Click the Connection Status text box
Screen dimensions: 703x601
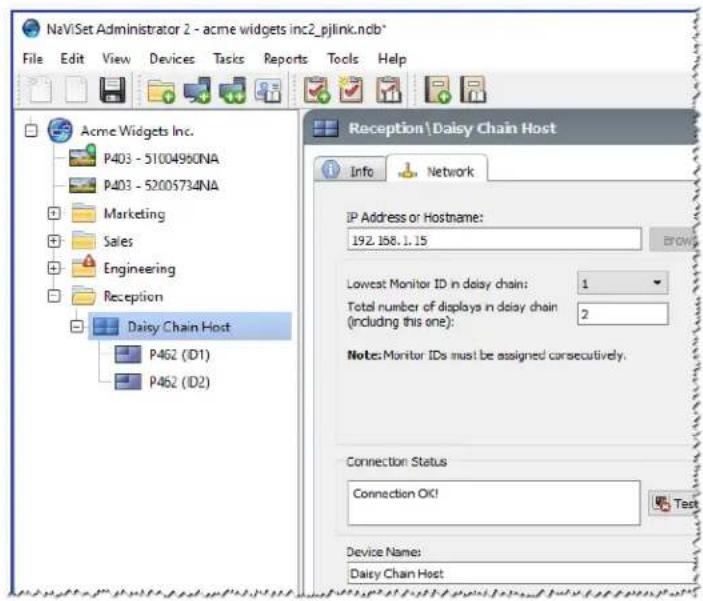[x=494, y=502]
